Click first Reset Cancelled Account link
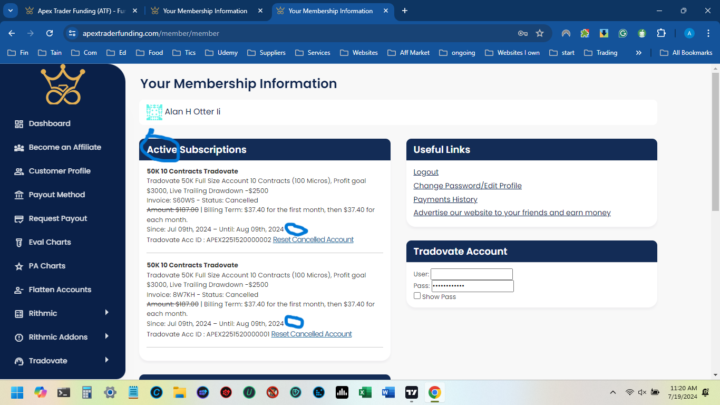Viewport: 720px width, 405px height. point(313,240)
